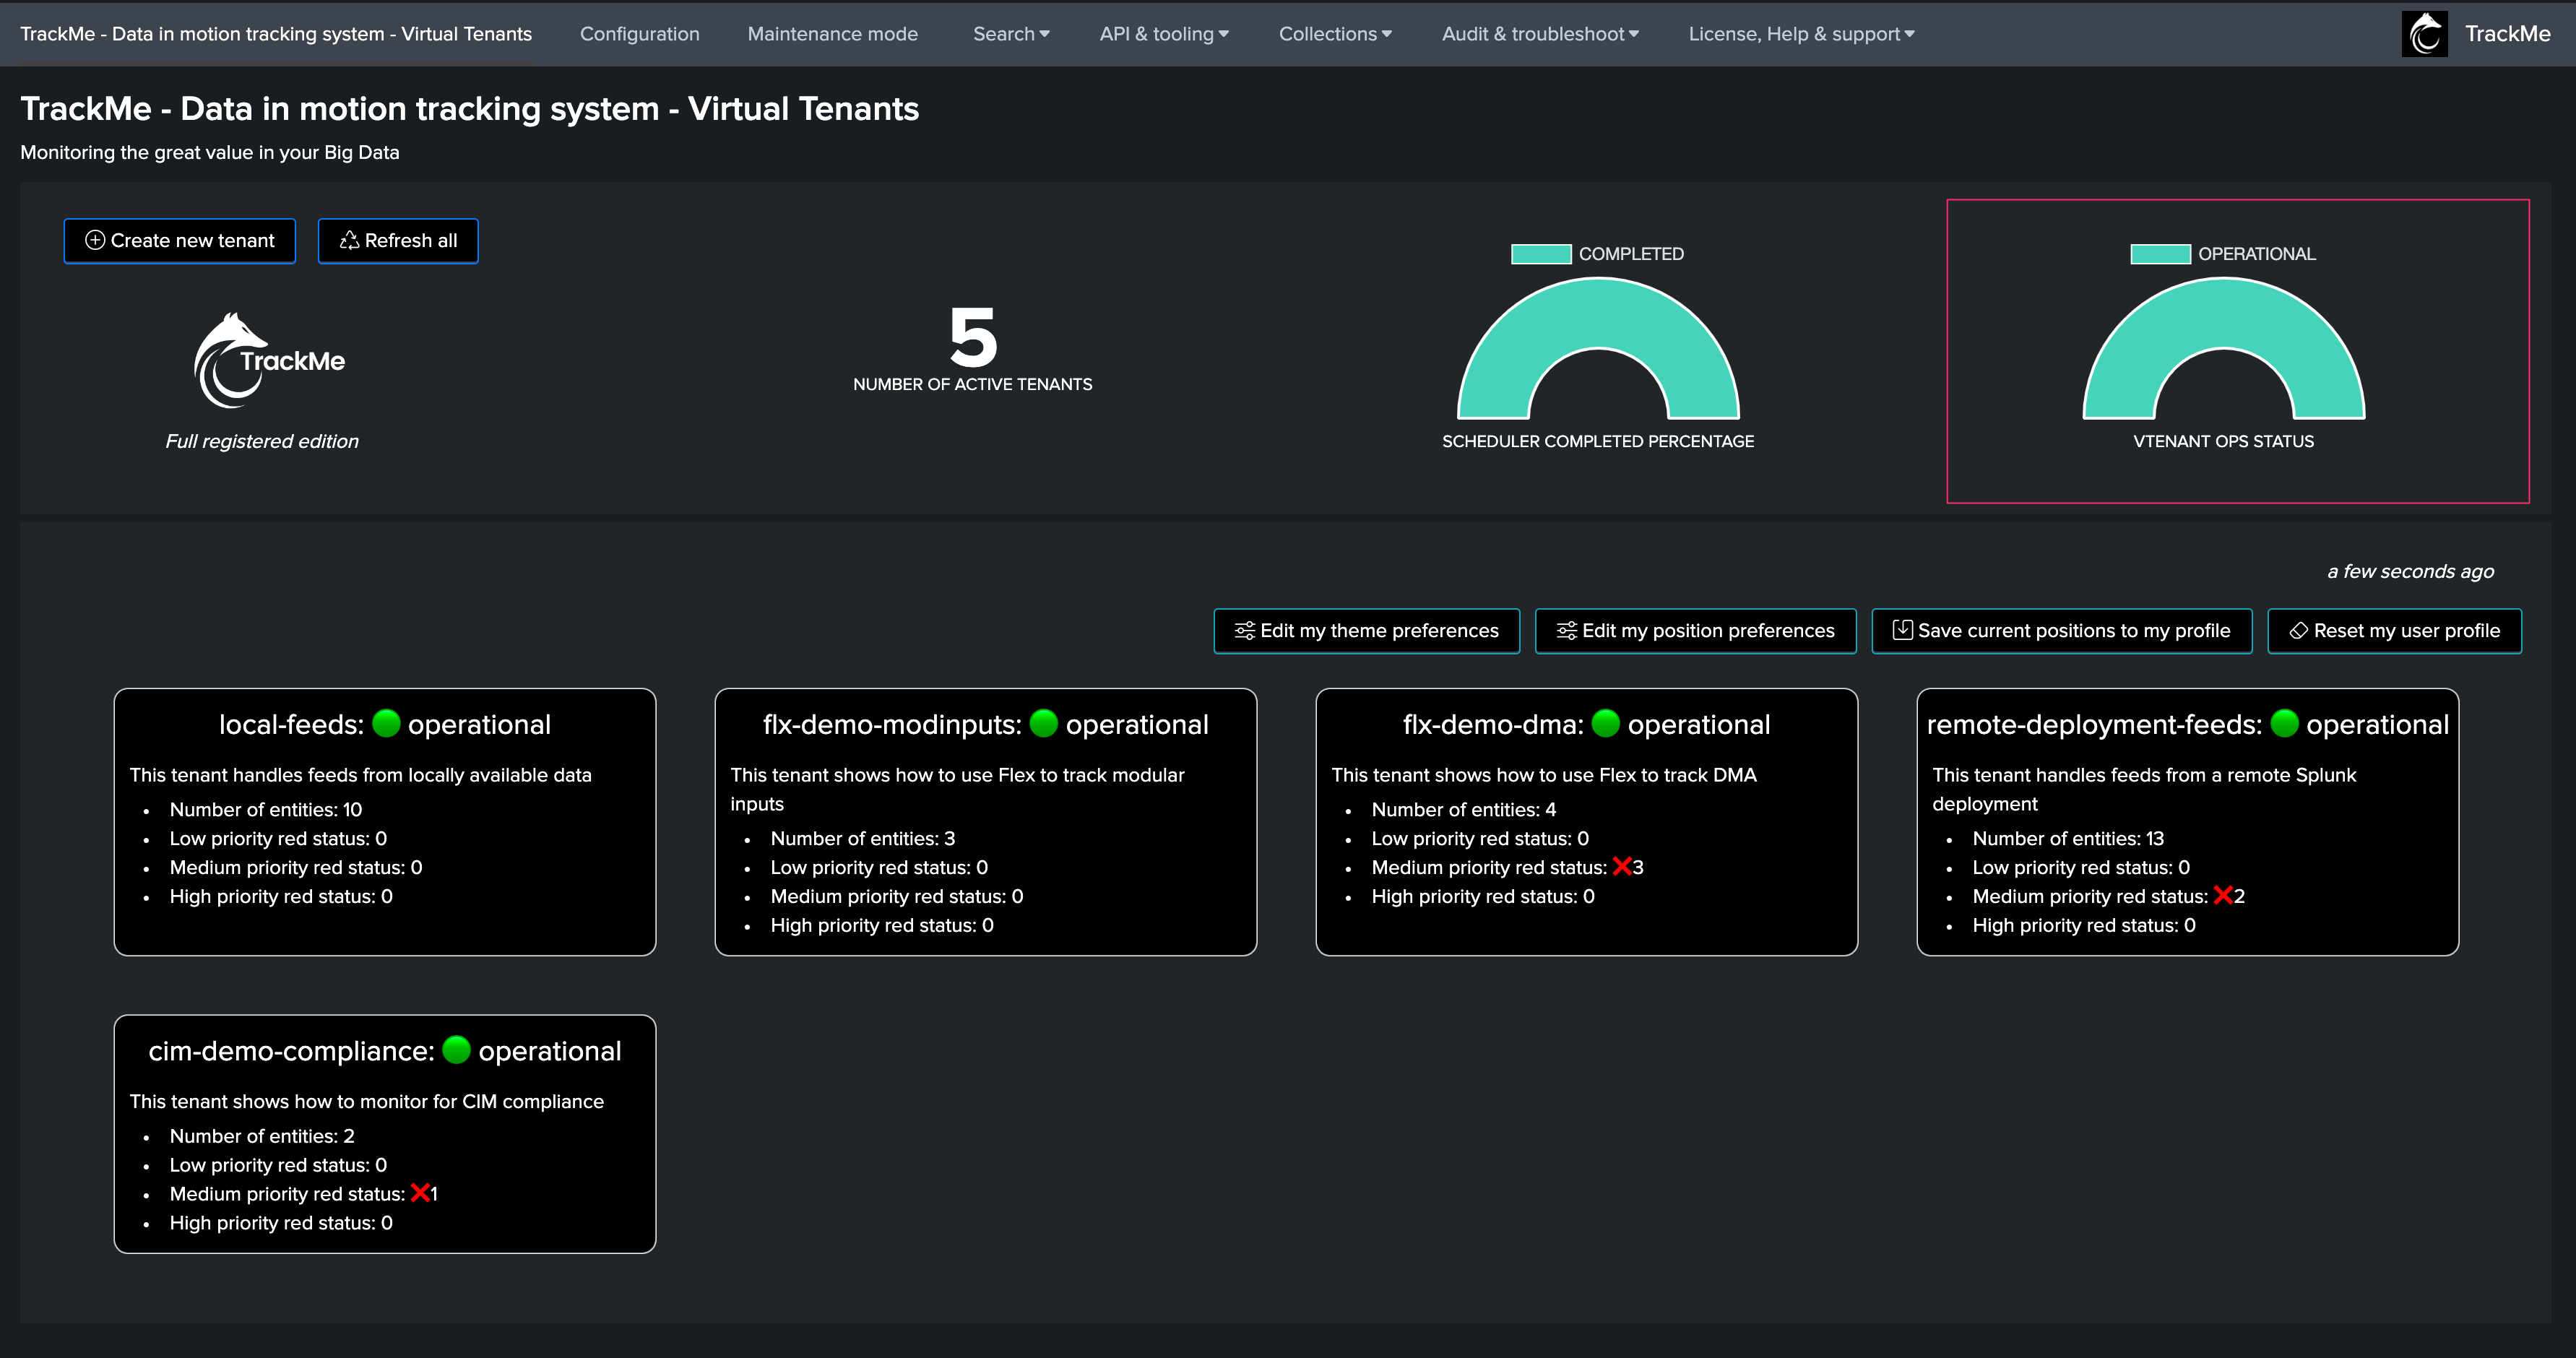Click "a few seconds ago" refresh timestamp
The width and height of the screenshot is (2576, 1358).
2411,571
